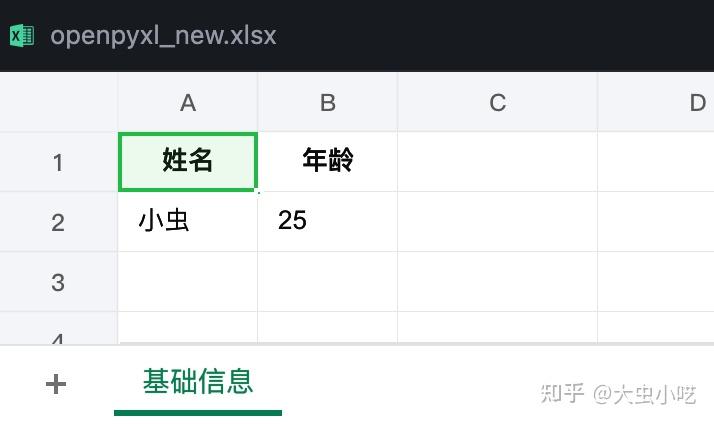Click cell B2 containing 25
This screenshot has width=714, height=424.
327,222
